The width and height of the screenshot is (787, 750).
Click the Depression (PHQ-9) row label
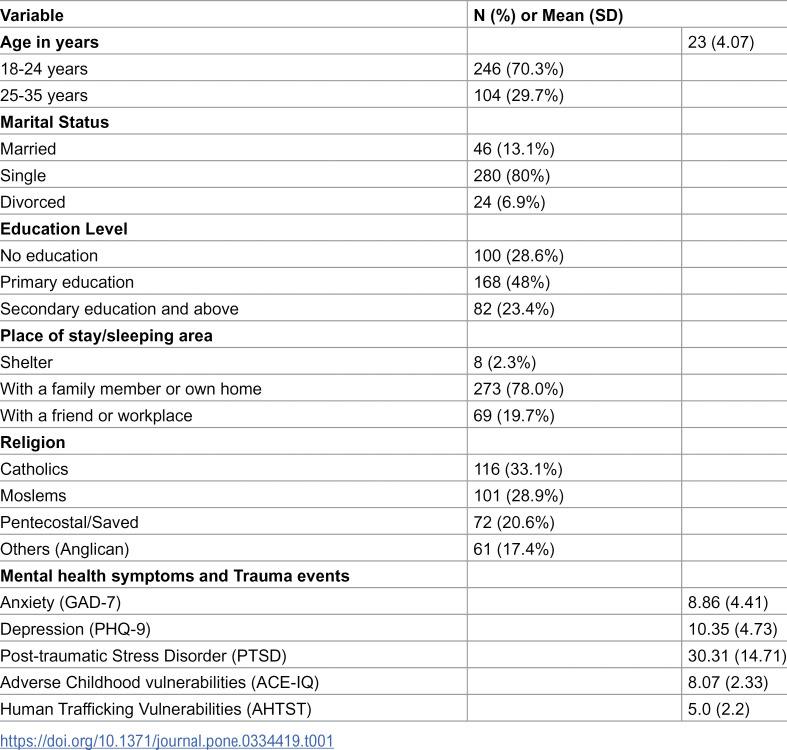[x=75, y=629]
